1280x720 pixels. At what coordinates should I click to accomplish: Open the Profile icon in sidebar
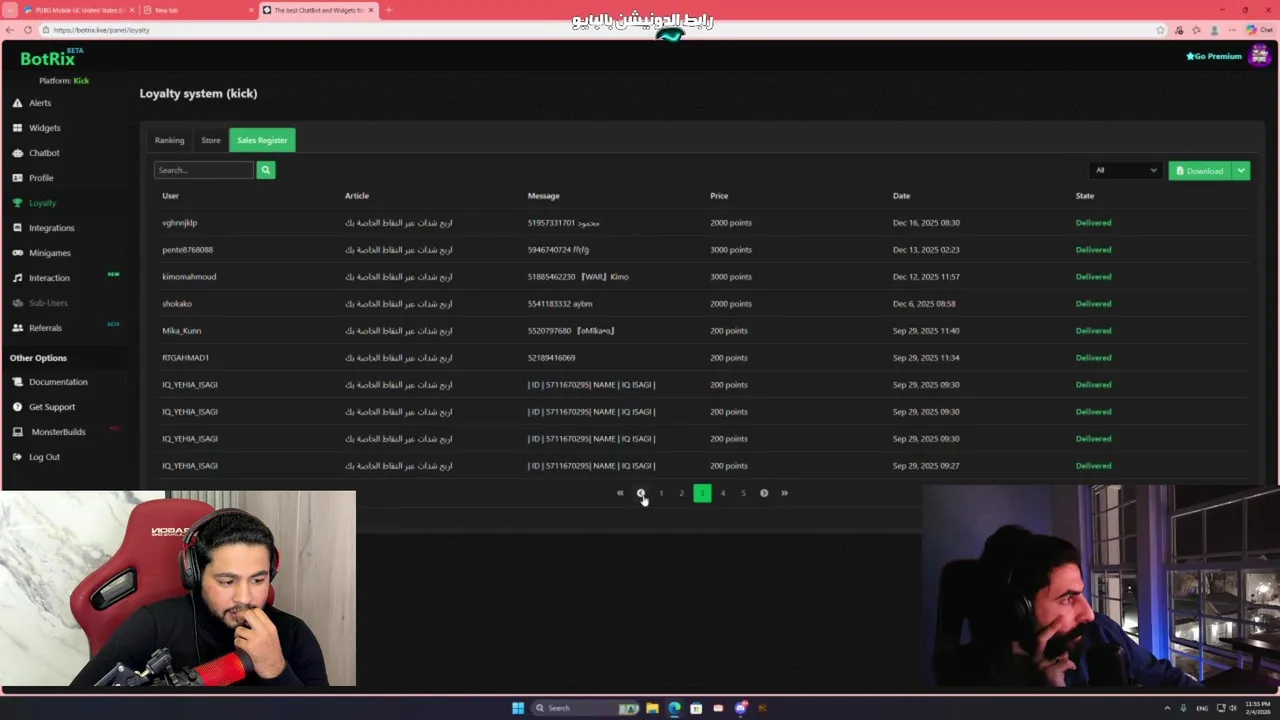point(17,178)
